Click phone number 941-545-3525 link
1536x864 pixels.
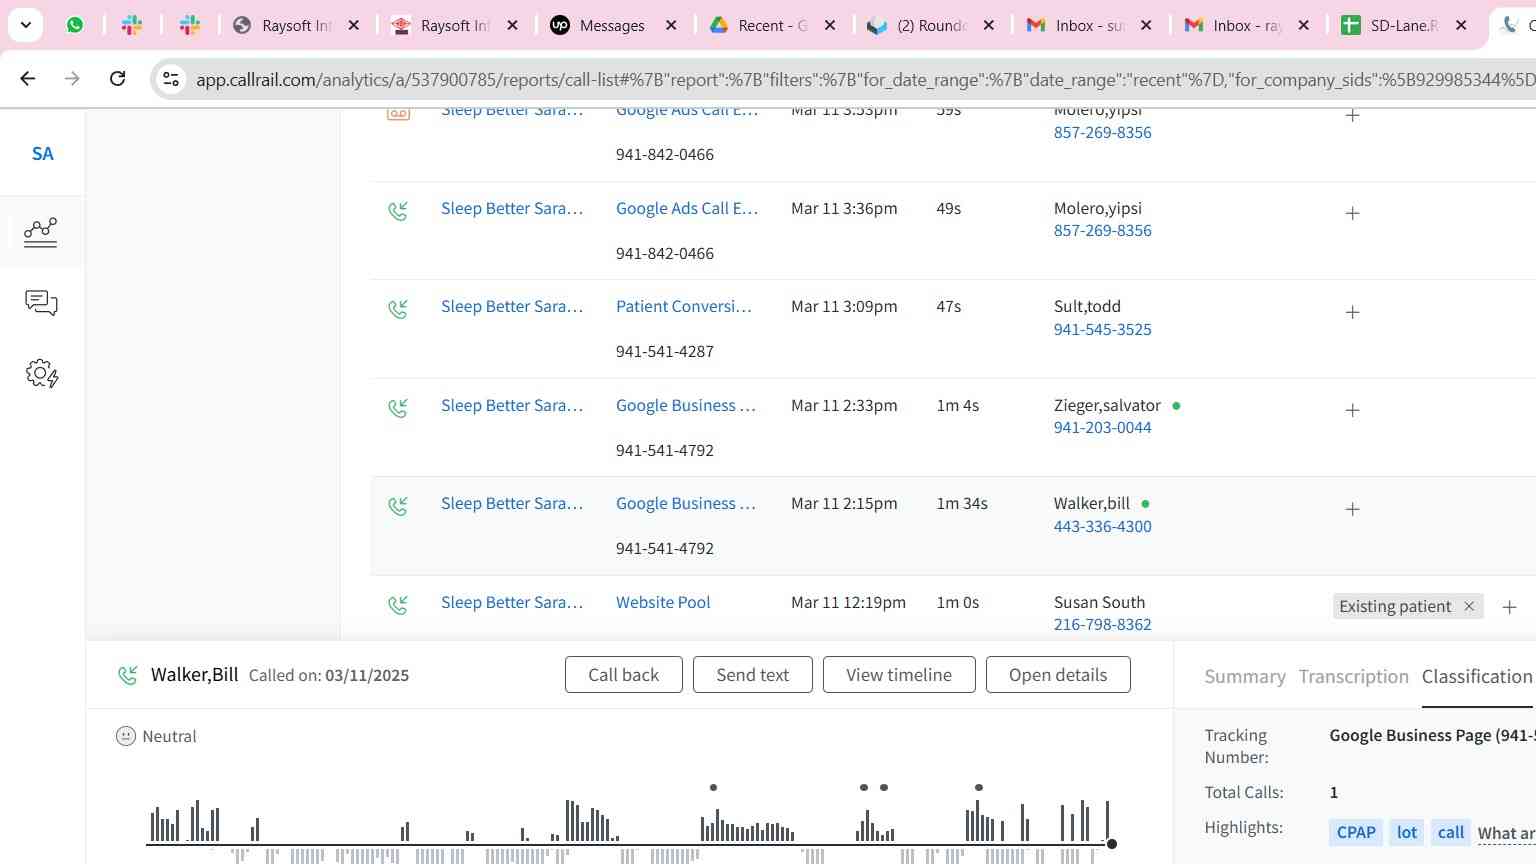pyautogui.click(x=1102, y=329)
